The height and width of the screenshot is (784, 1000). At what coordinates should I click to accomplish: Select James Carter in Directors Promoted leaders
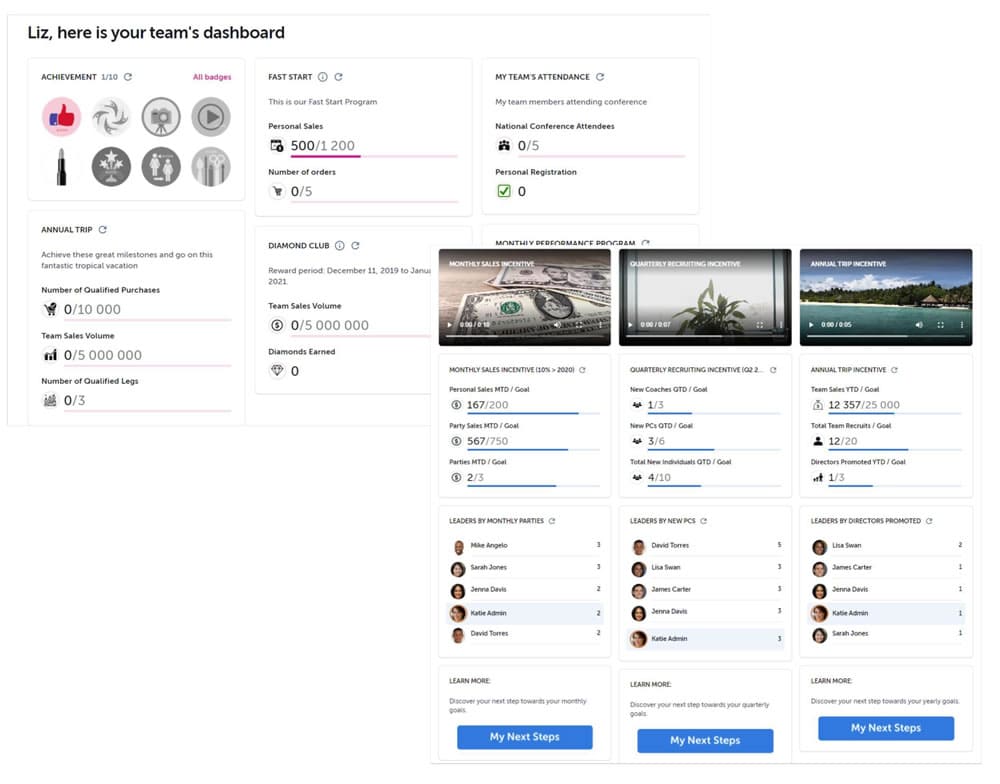(887, 568)
